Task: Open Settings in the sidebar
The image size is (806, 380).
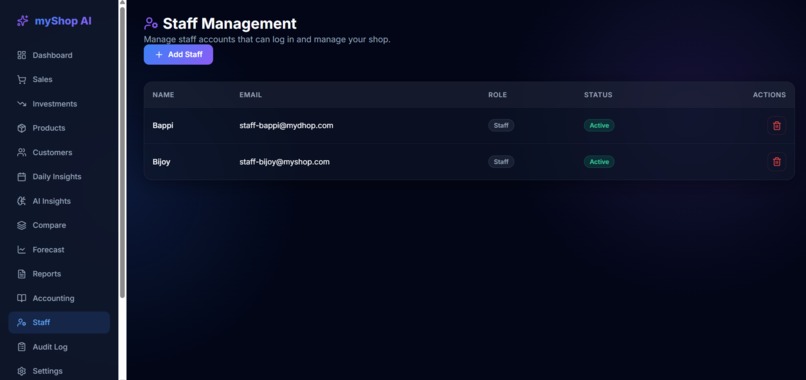Action: pos(59,371)
